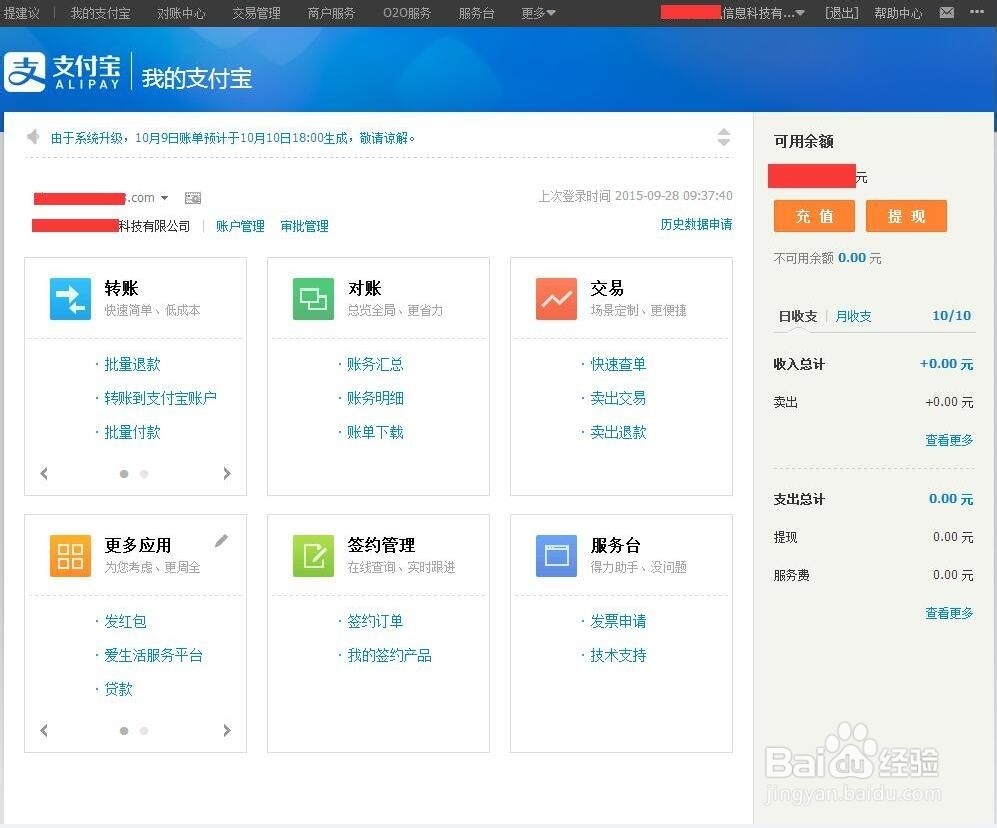Open the 卖出退款 link
The width and height of the screenshot is (997, 828).
tap(618, 432)
